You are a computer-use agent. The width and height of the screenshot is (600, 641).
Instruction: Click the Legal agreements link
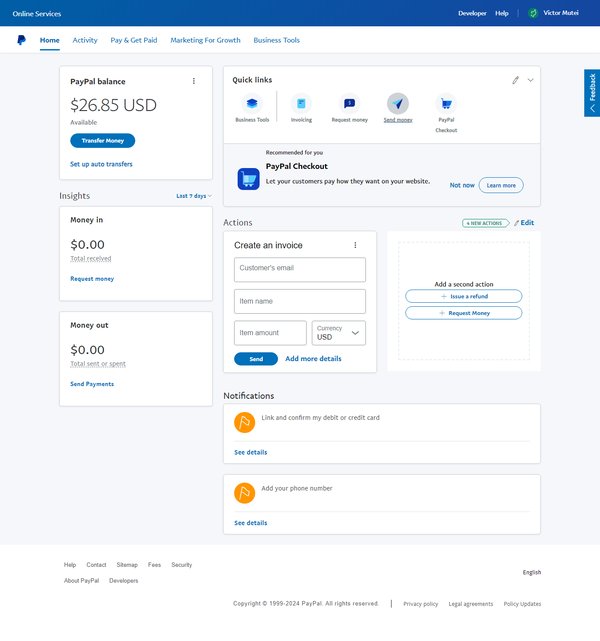point(471,604)
